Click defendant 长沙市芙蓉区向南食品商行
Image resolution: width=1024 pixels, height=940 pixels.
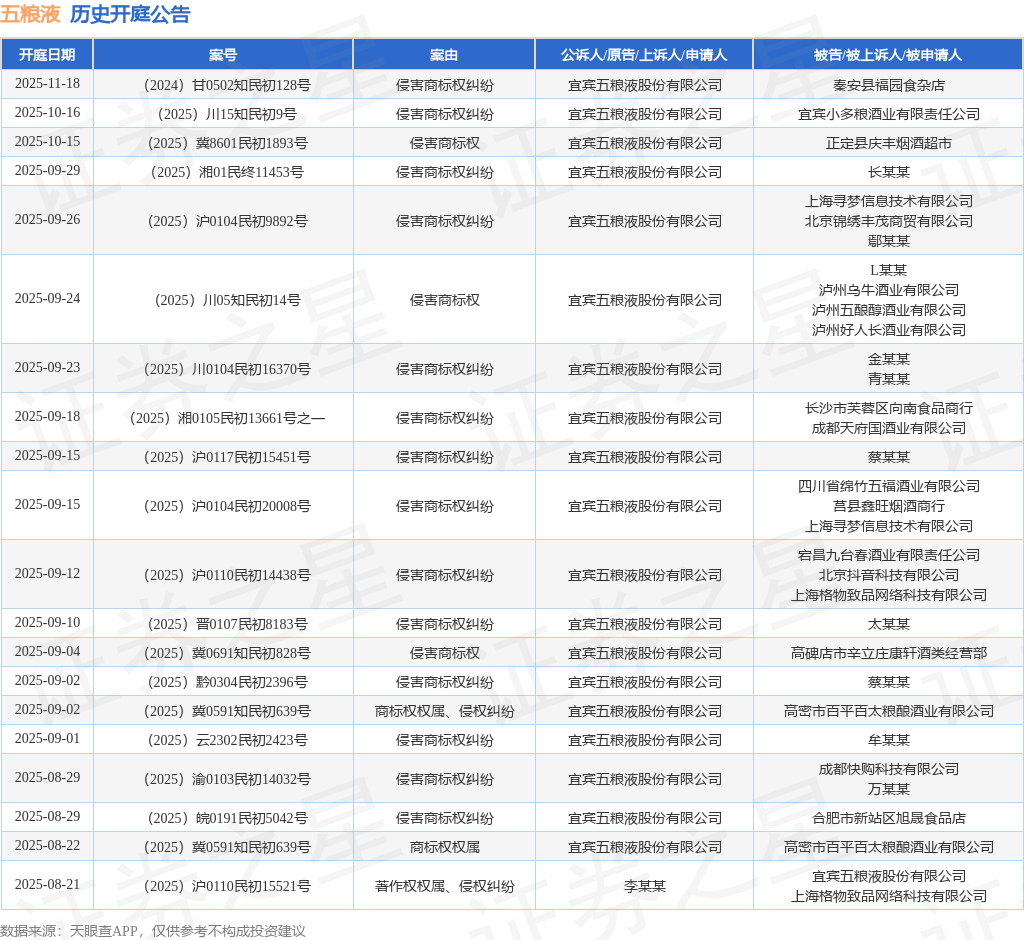(x=888, y=408)
